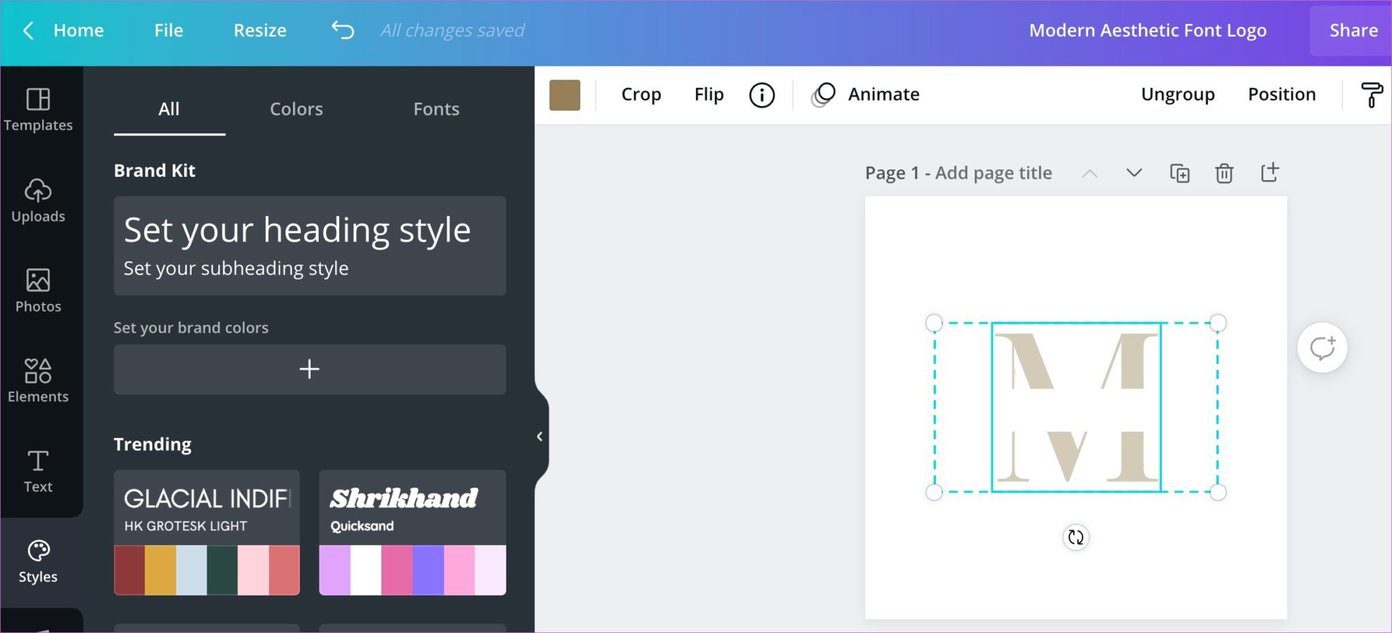Open the Text sidebar panel
Screen dimensions: 1392x633
point(38,471)
